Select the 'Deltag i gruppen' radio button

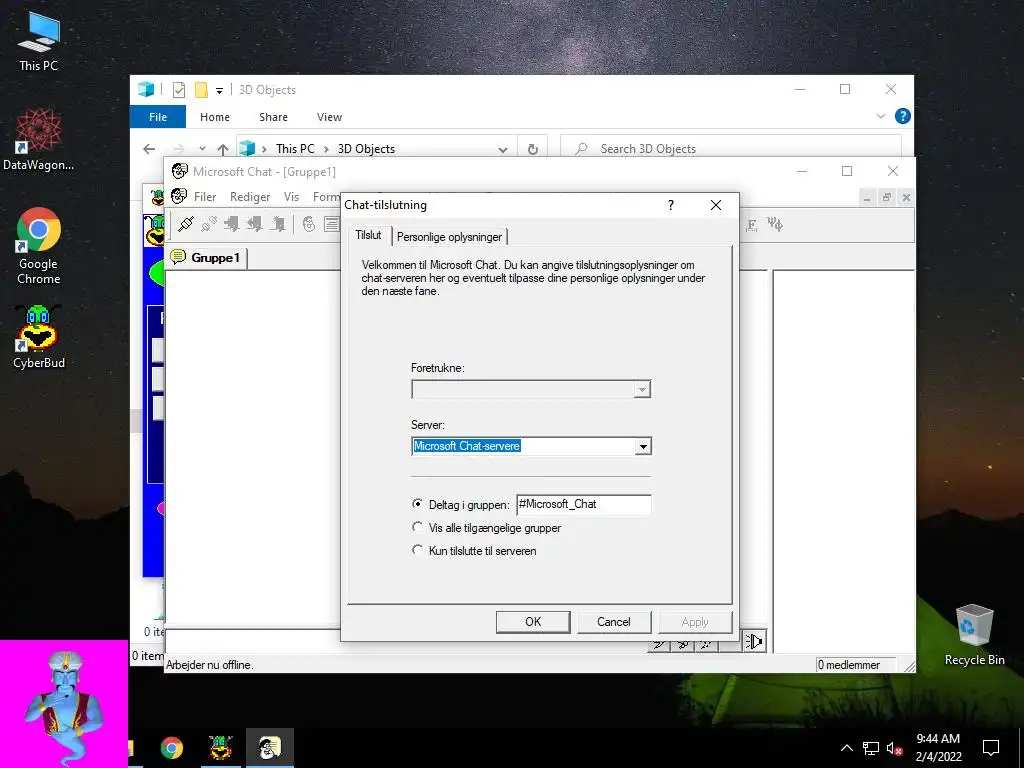point(417,504)
